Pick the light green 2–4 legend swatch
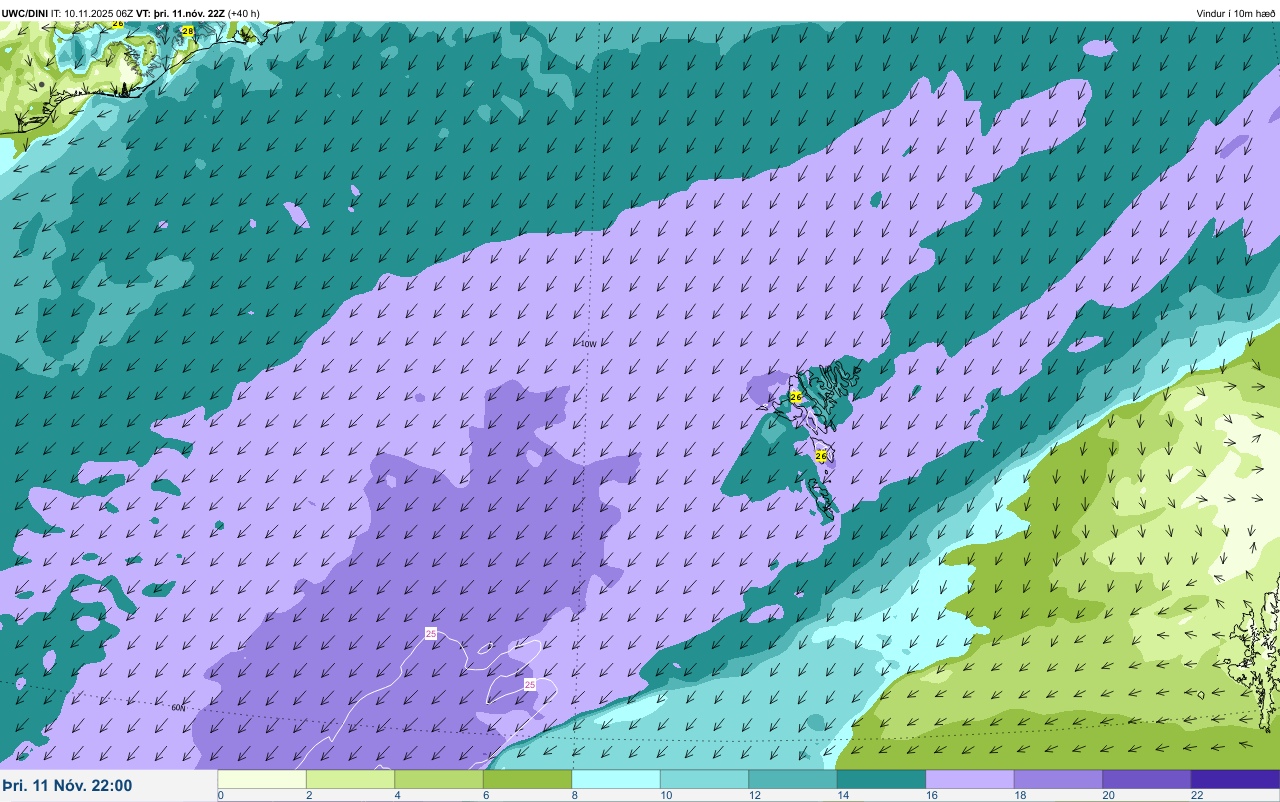1280x802 pixels. click(350, 779)
